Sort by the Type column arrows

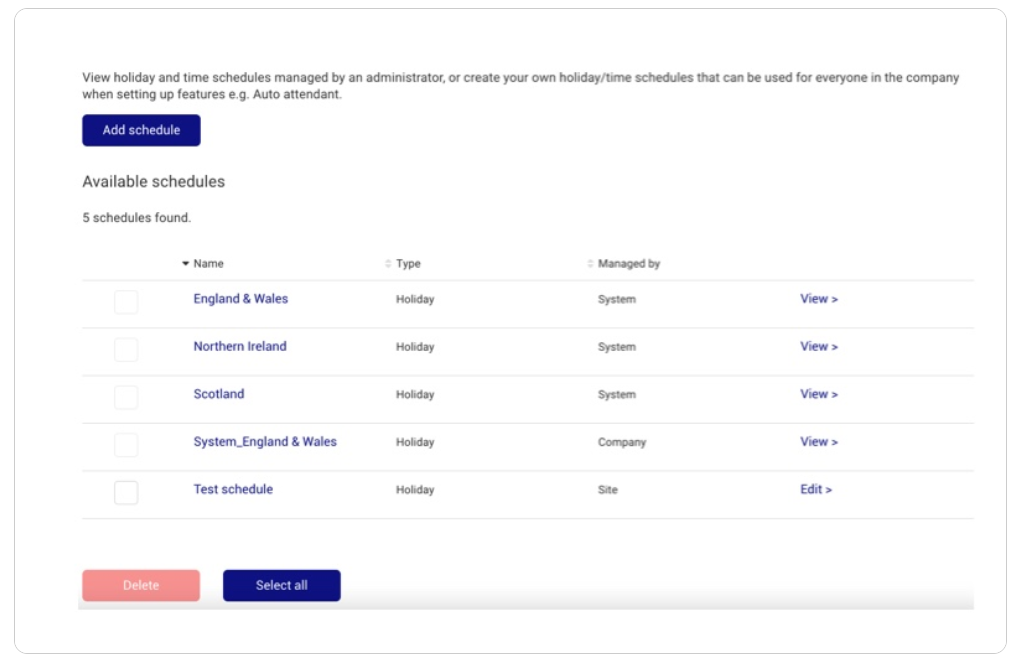point(388,263)
